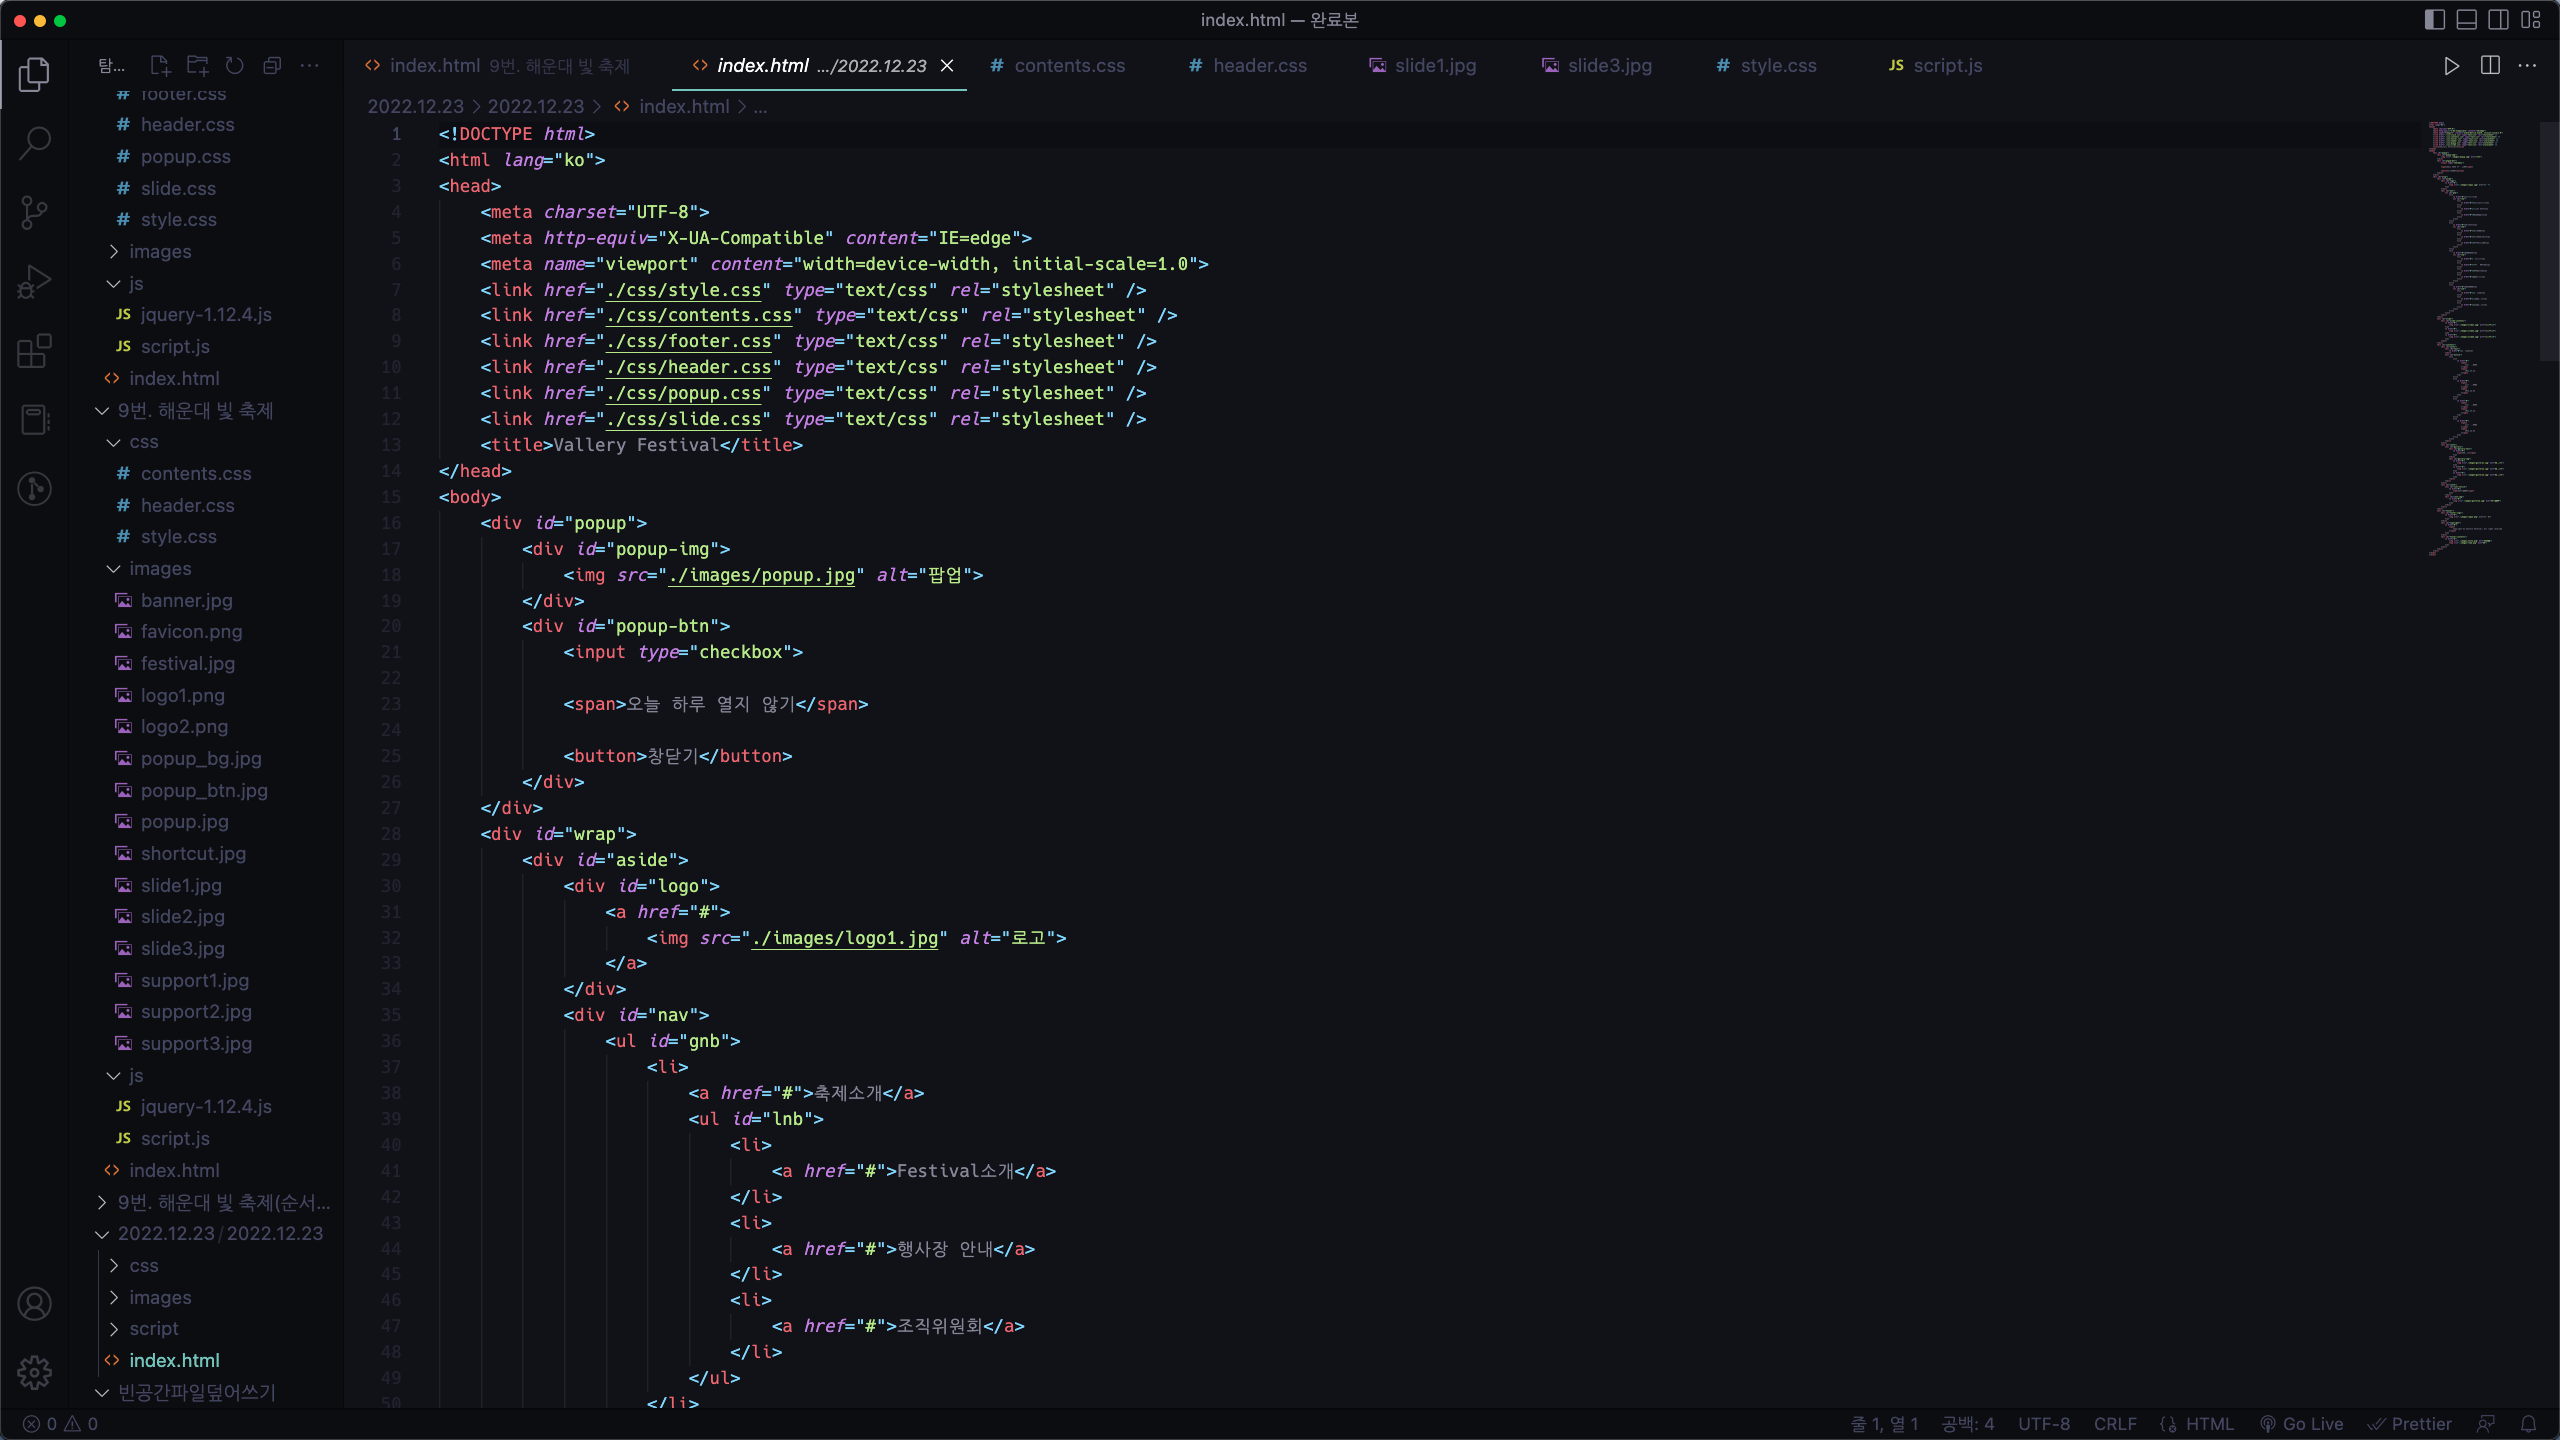
Task: Open the Search view in activity bar
Action: pyautogui.click(x=35, y=143)
